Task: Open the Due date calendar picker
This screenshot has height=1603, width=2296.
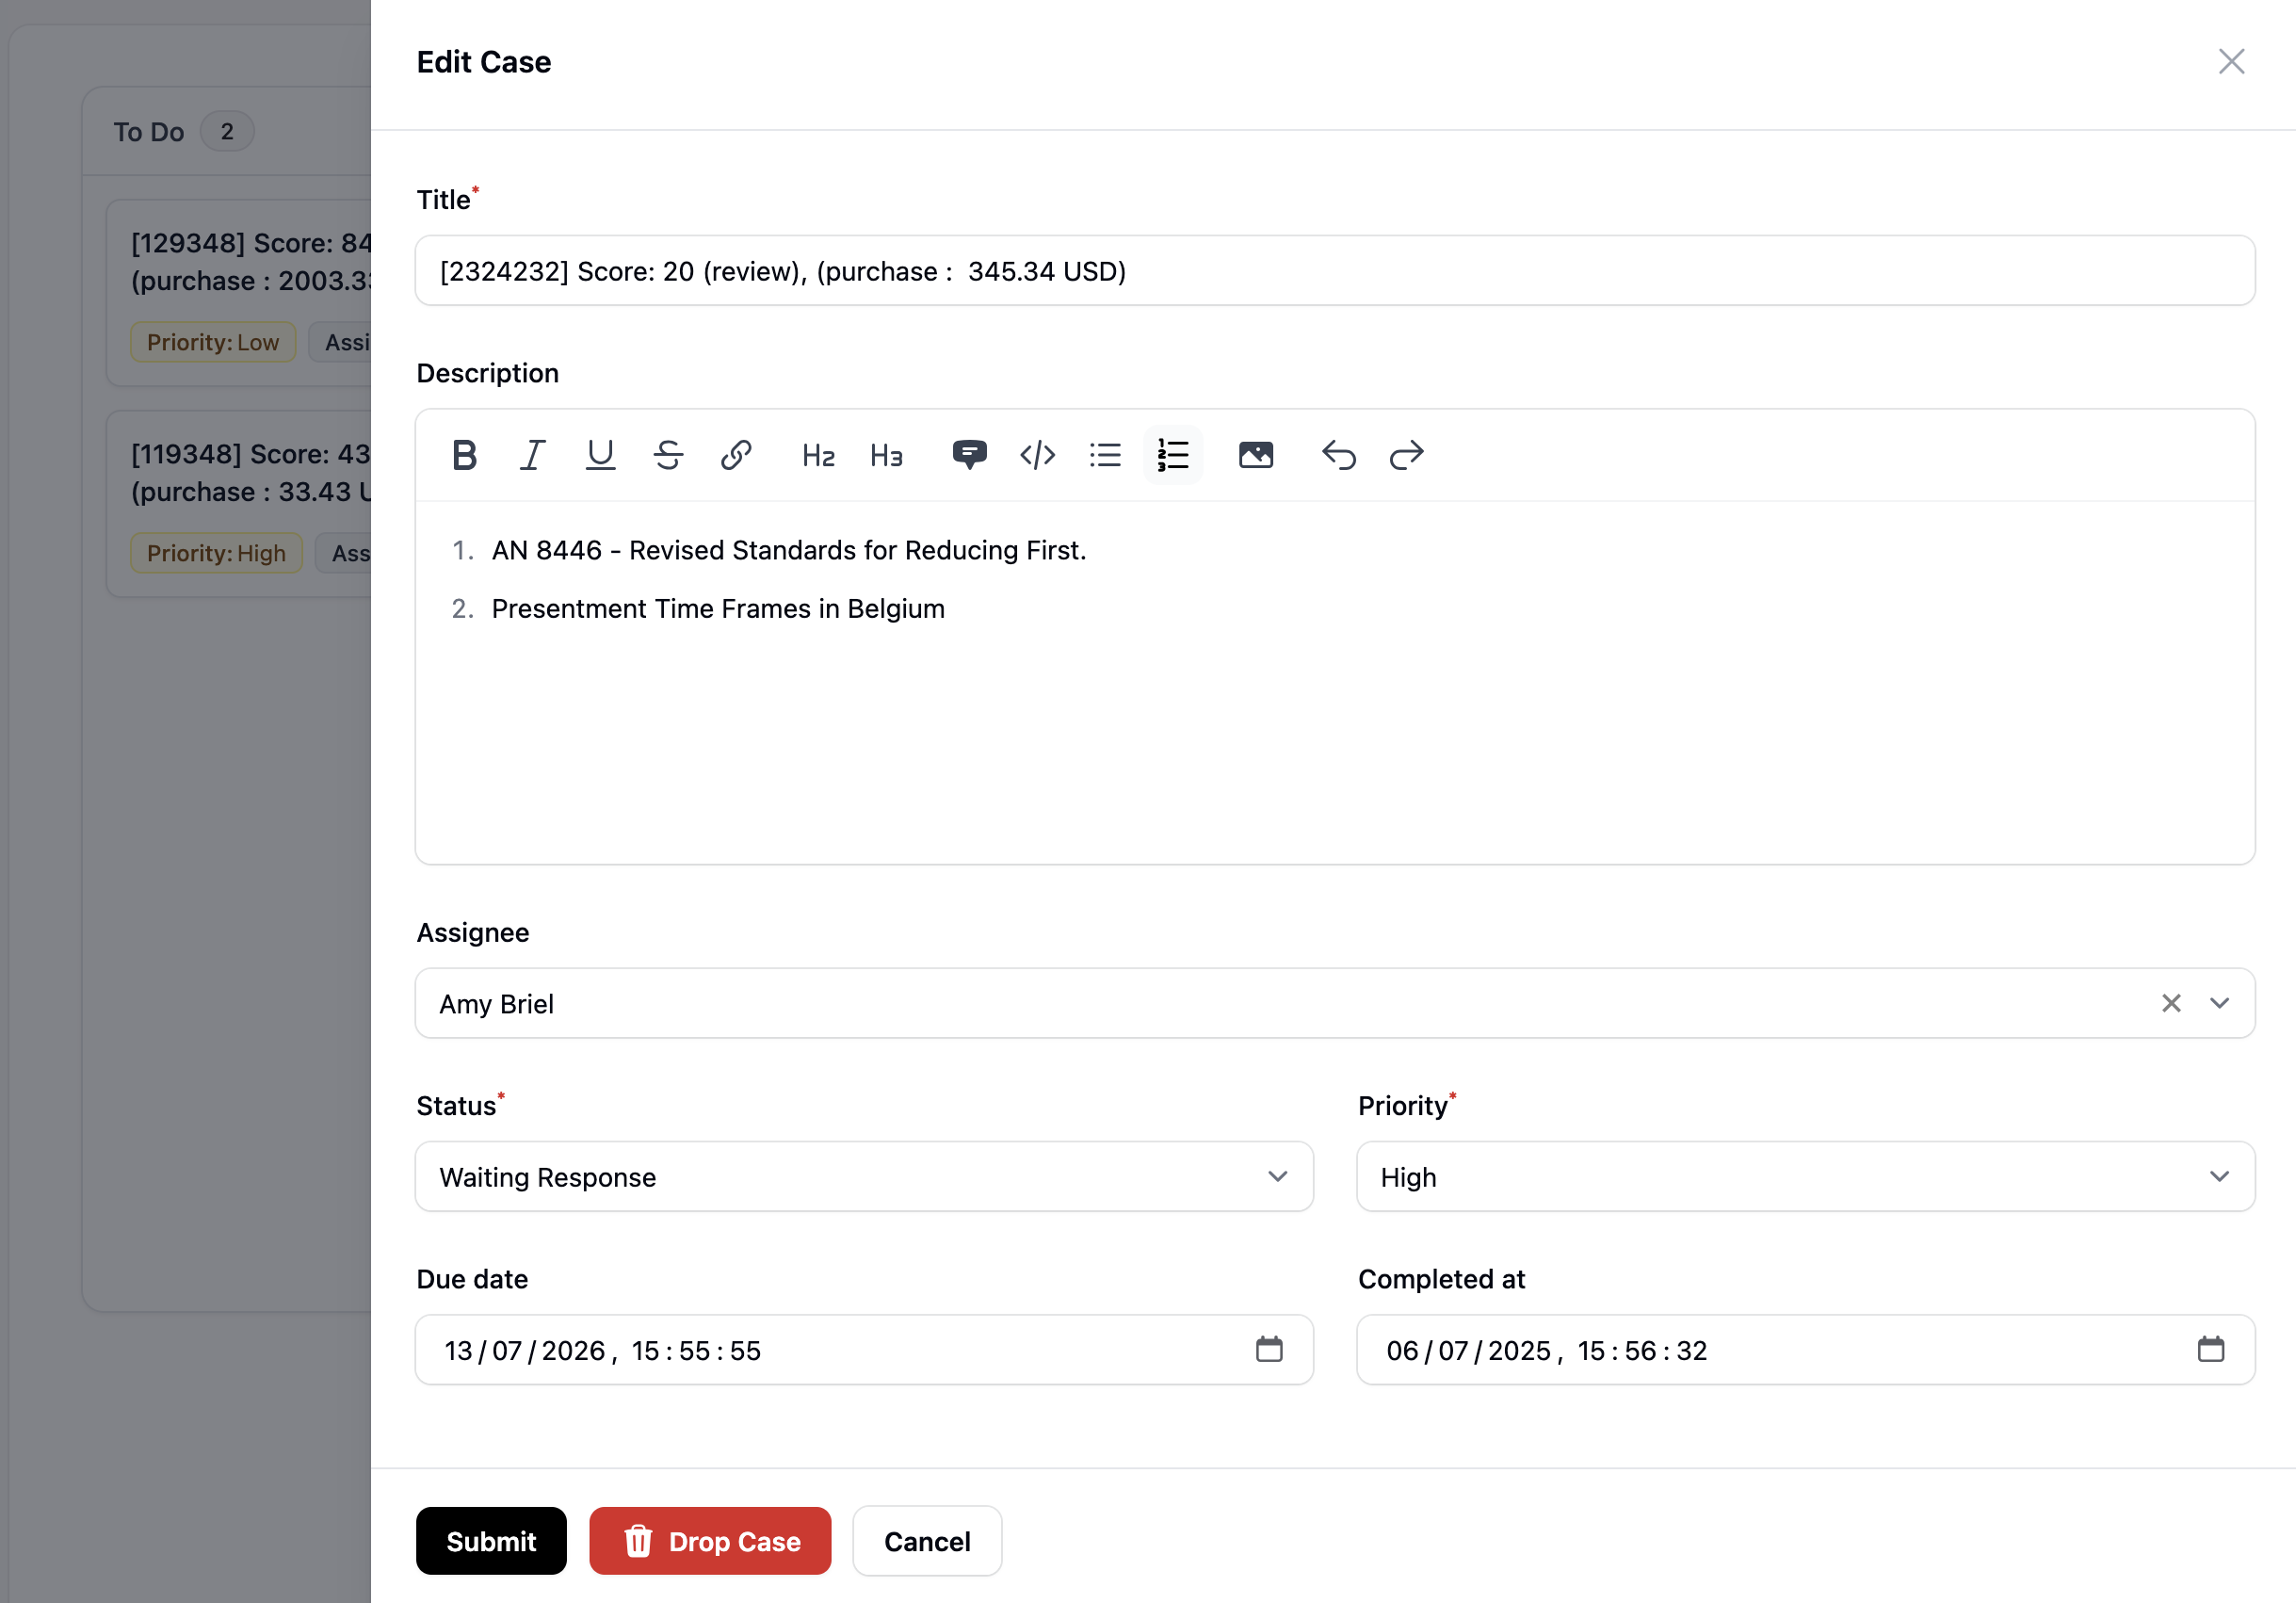Action: (1269, 1349)
